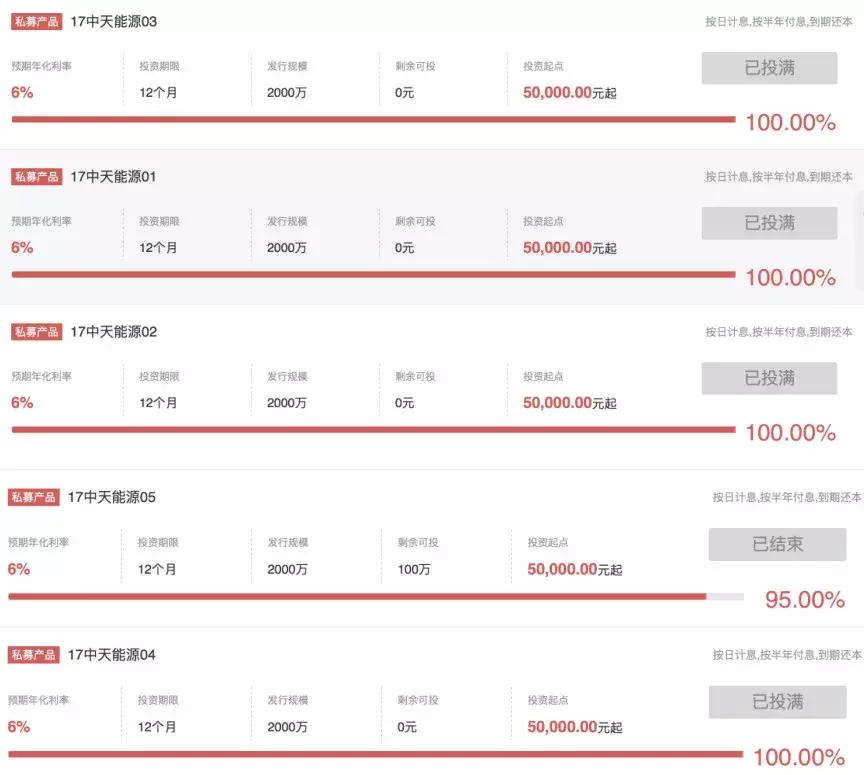
Task: Click the 50,000.00元起 amount for 17中天能源02
Action: [569, 403]
